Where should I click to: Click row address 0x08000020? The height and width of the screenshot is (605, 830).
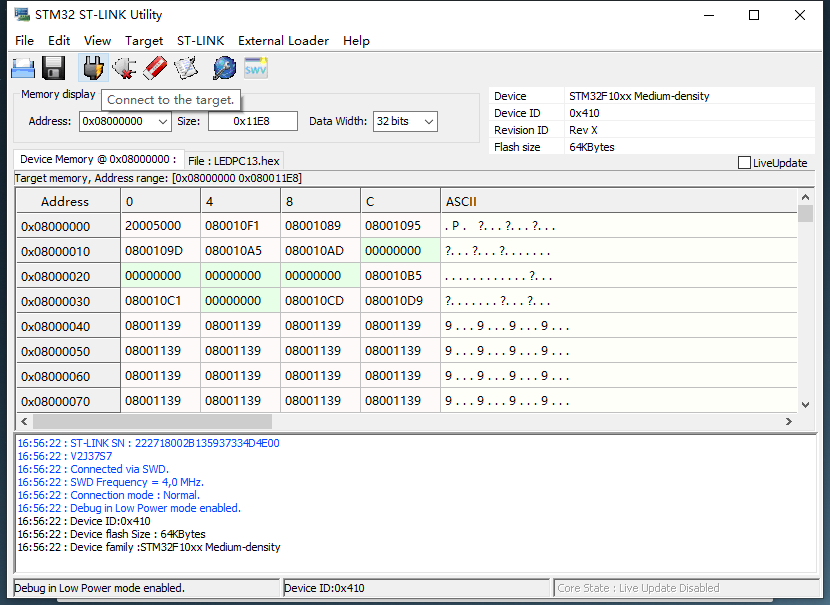(68, 276)
